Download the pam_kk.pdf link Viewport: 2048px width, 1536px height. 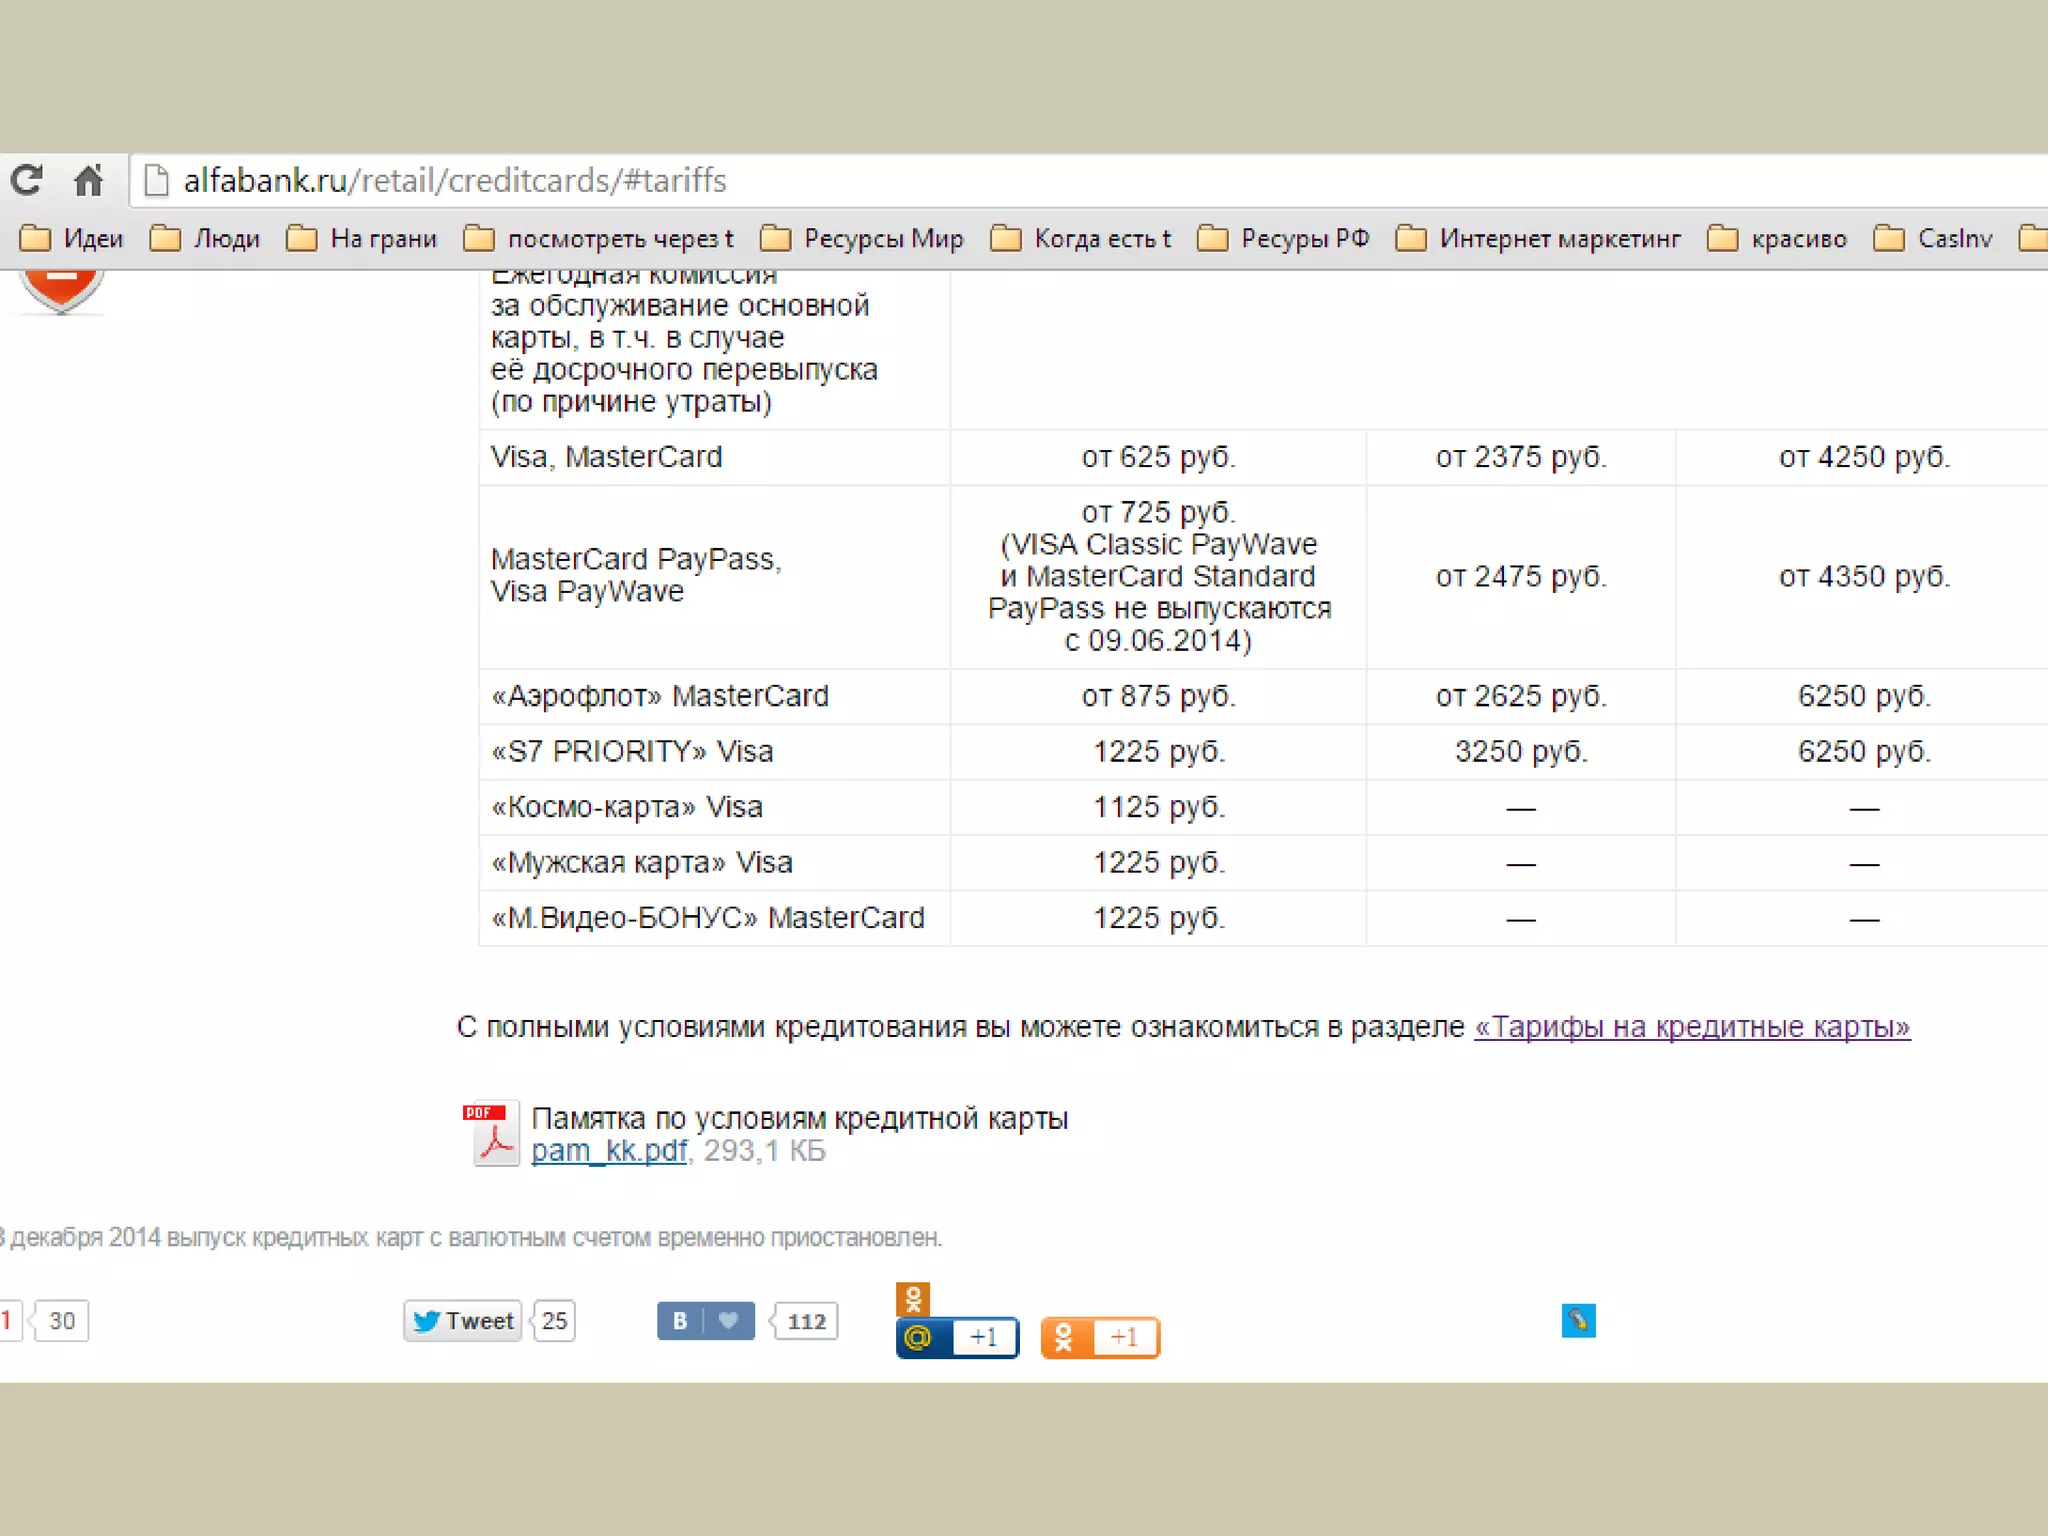[x=608, y=1151]
